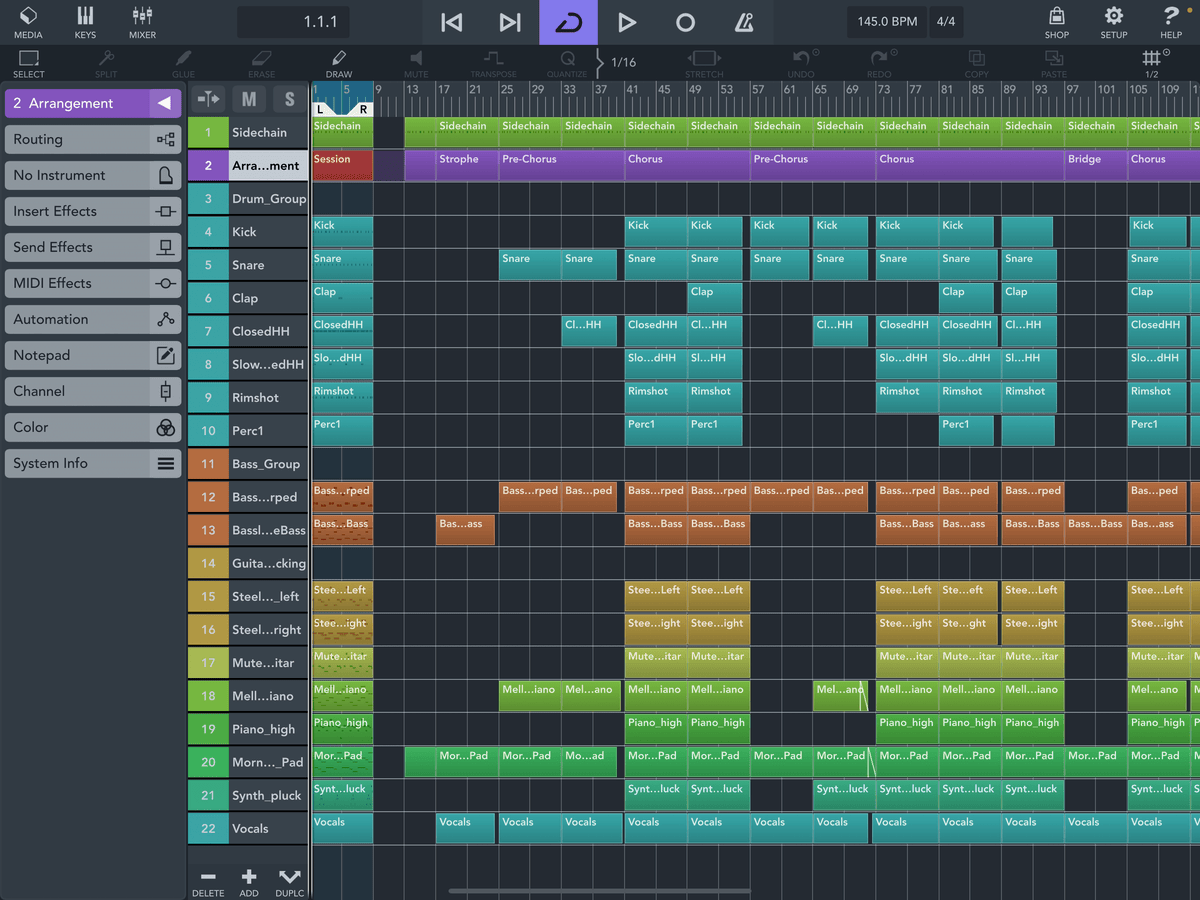Open the metronome settings icon
Viewport: 1200px width, 900px height.
click(744, 22)
